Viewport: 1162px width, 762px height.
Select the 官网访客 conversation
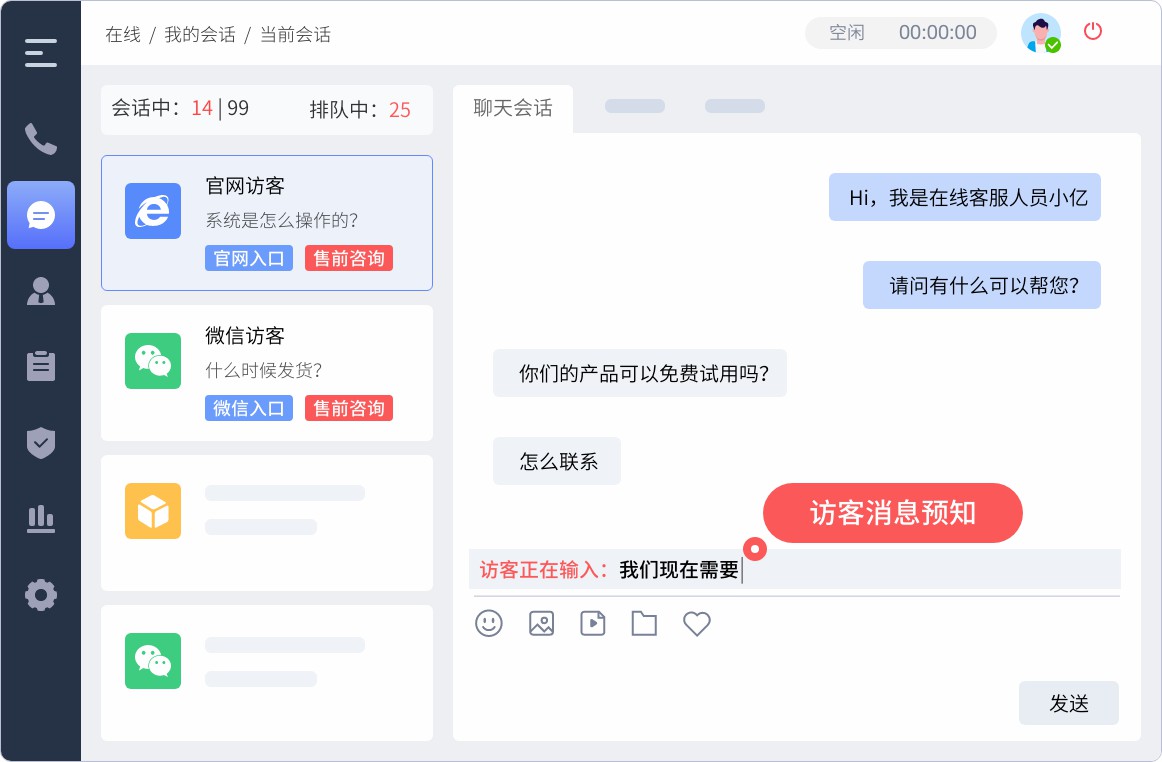267,223
